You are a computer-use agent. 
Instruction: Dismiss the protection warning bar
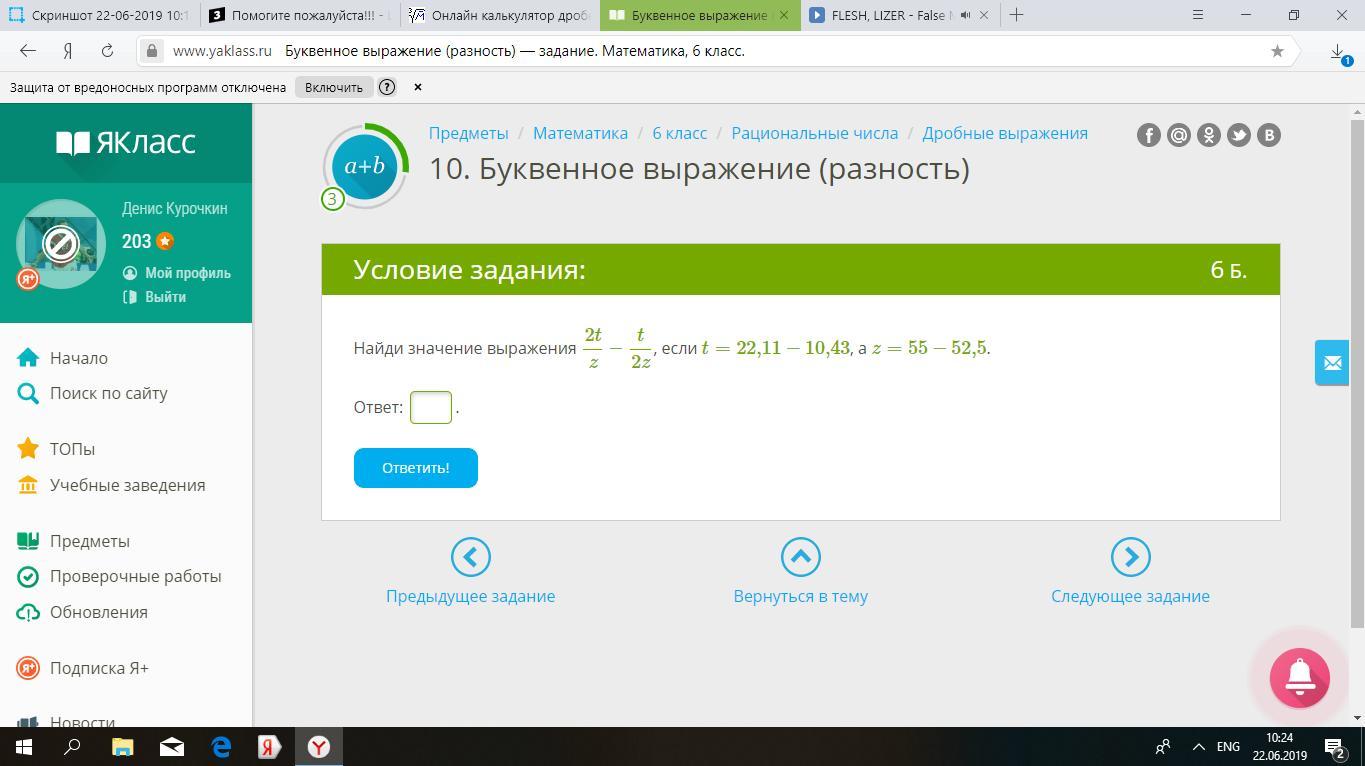point(418,87)
